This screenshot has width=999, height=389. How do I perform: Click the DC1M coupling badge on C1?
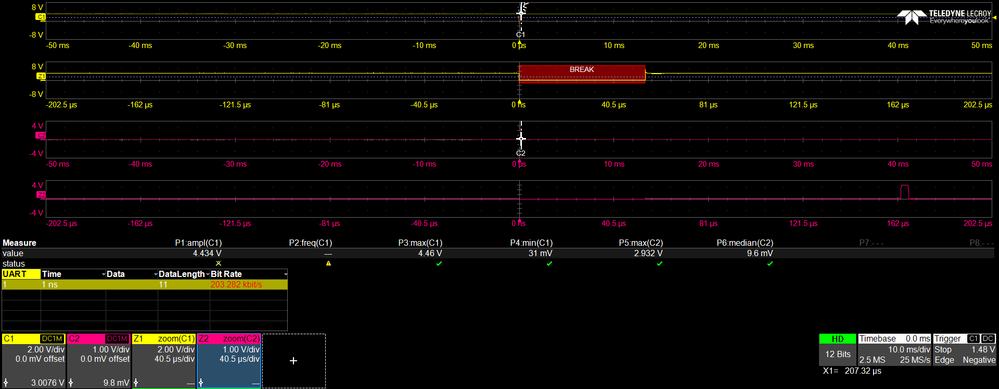[52, 339]
